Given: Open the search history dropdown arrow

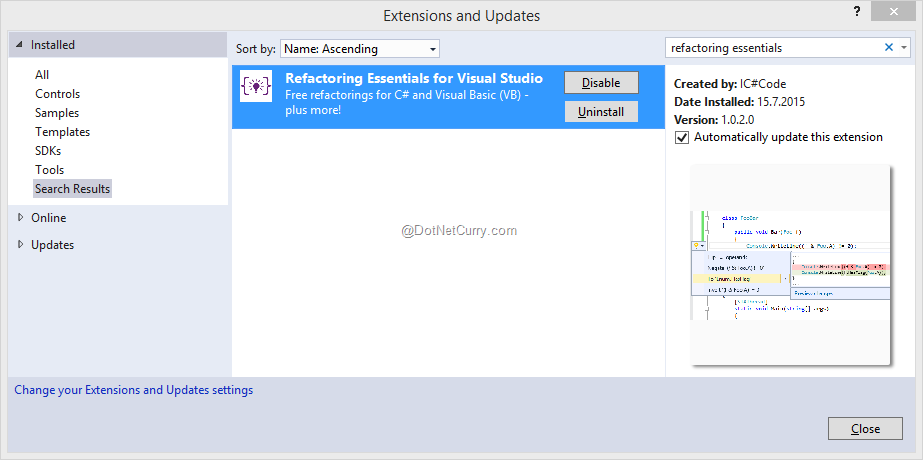Looking at the screenshot, I should (904, 48).
